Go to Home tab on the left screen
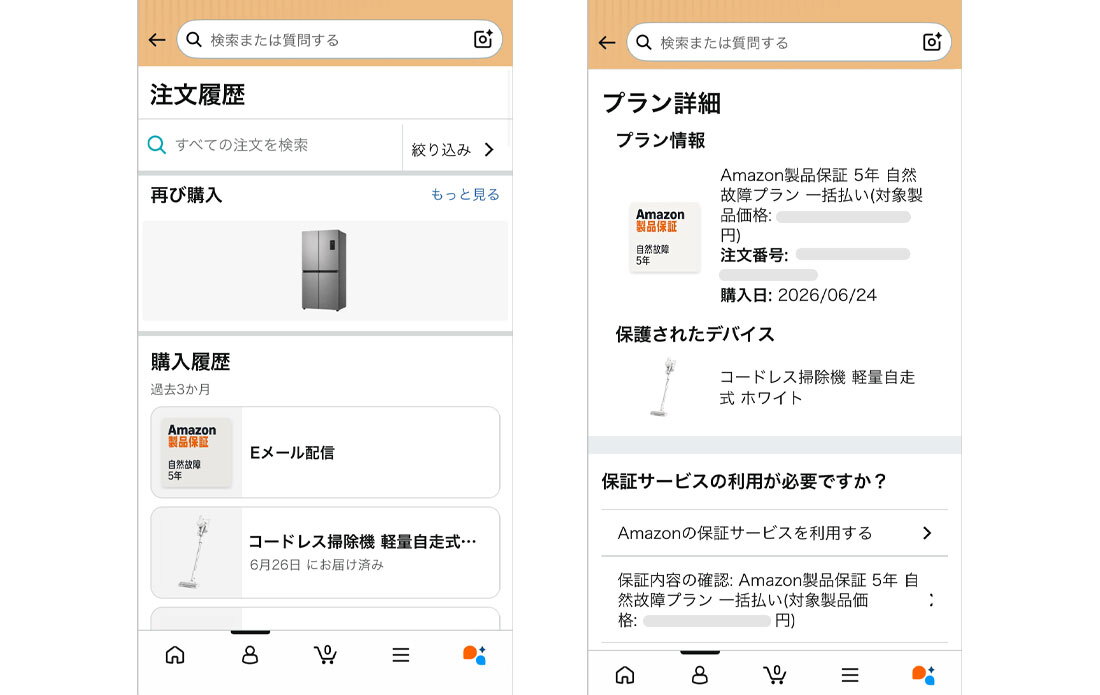 [x=175, y=655]
